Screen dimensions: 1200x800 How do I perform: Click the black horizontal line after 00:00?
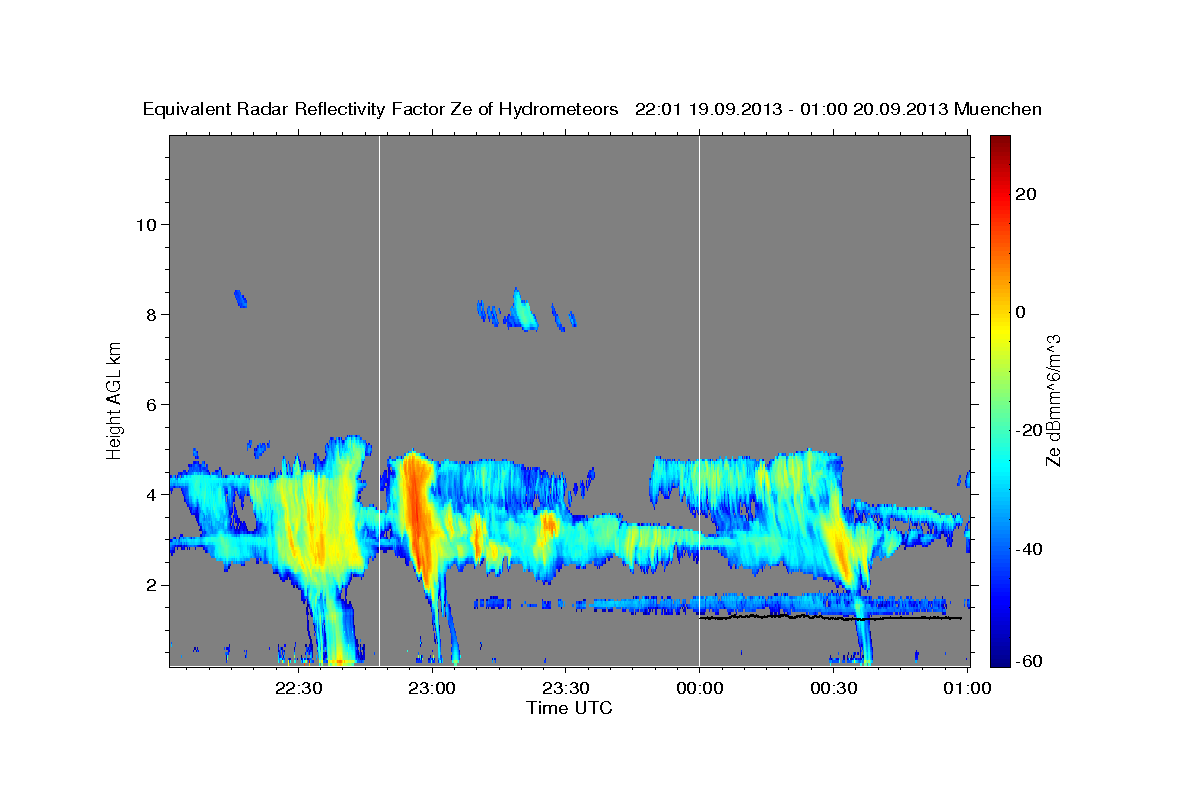[830, 618]
